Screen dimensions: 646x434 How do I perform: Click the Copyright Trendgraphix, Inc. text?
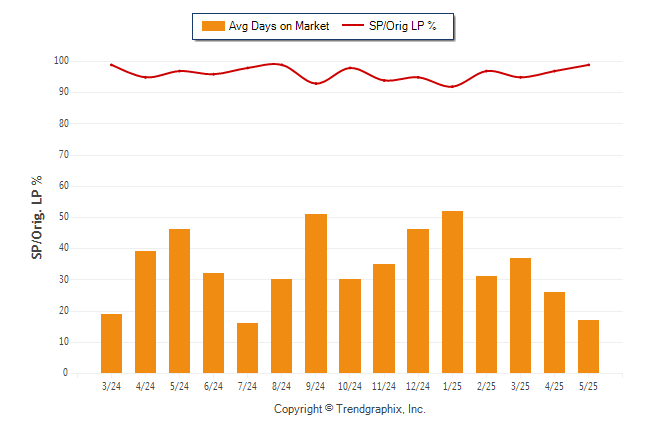(x=350, y=409)
